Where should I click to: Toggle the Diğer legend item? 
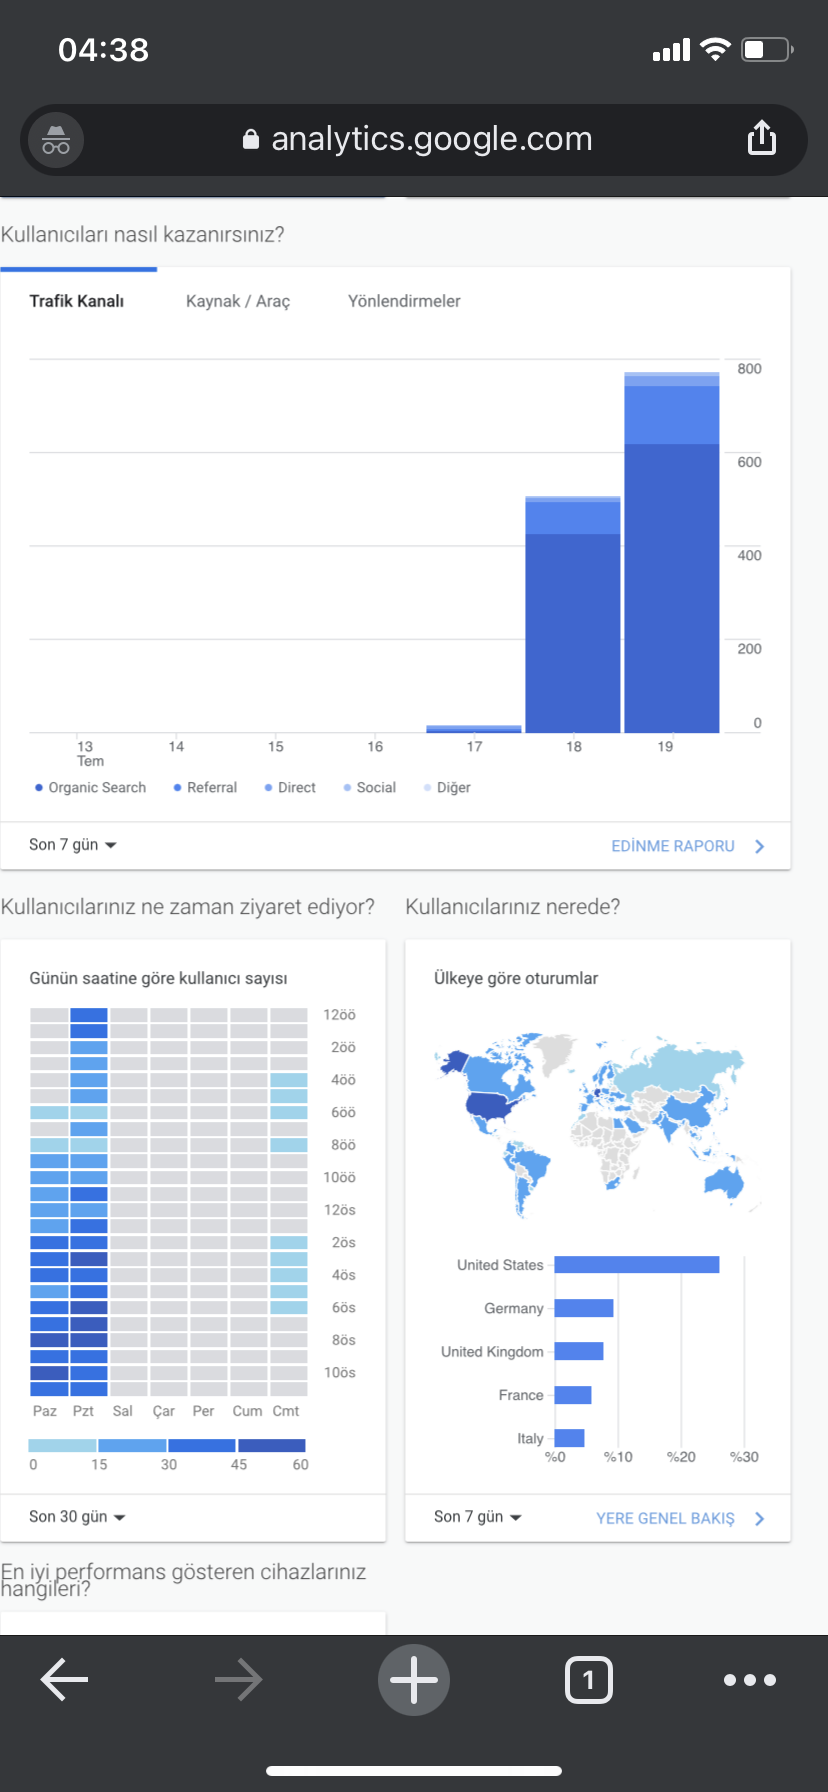[447, 788]
